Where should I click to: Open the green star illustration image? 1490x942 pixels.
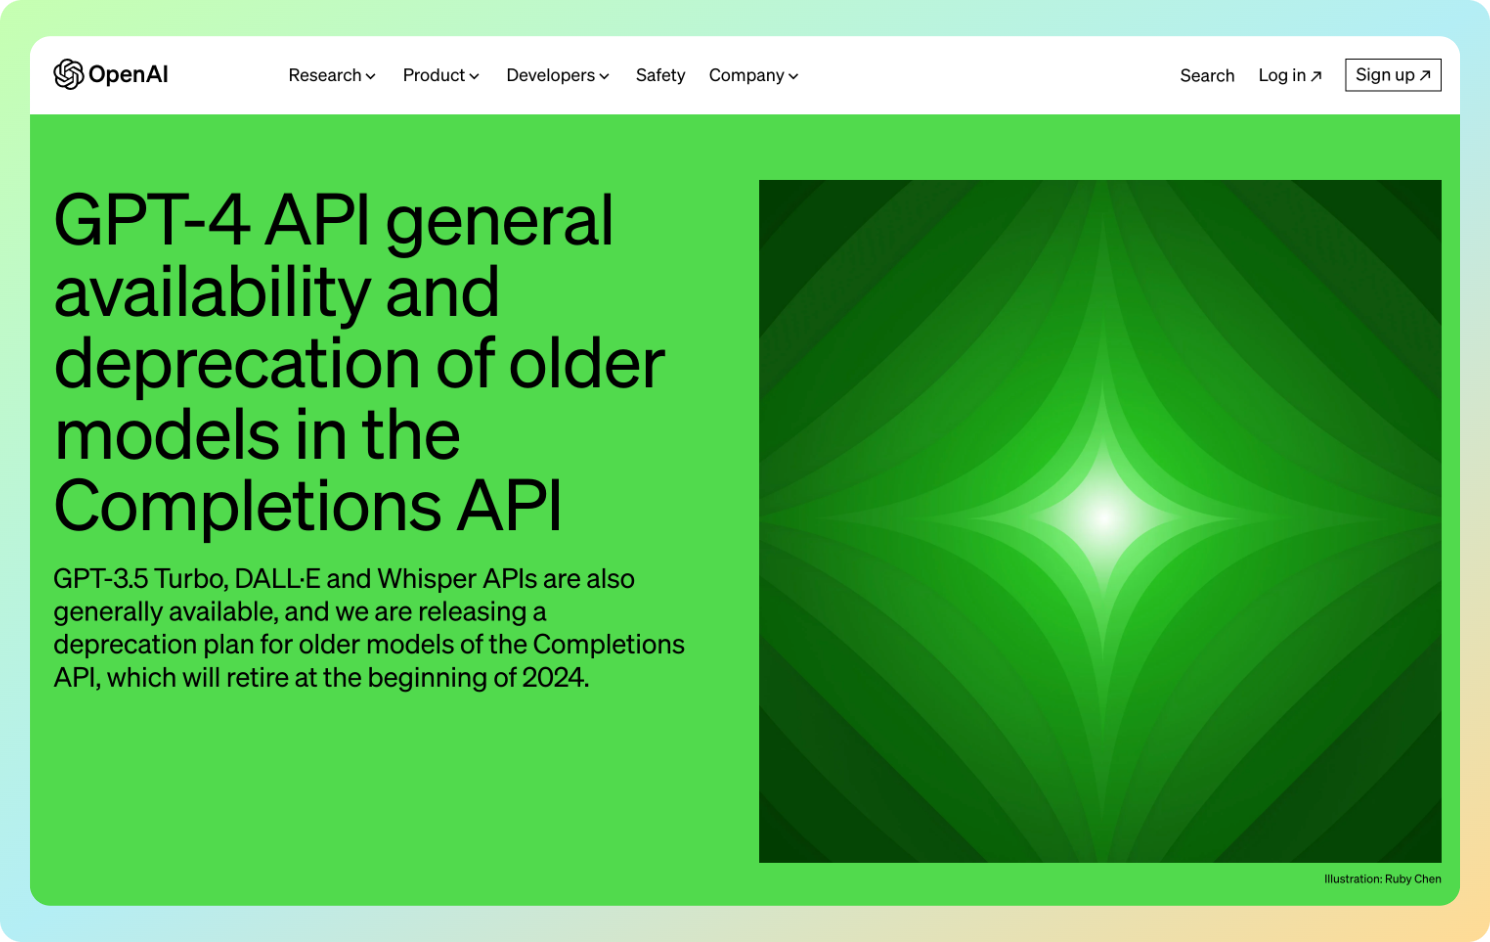(x=1100, y=521)
